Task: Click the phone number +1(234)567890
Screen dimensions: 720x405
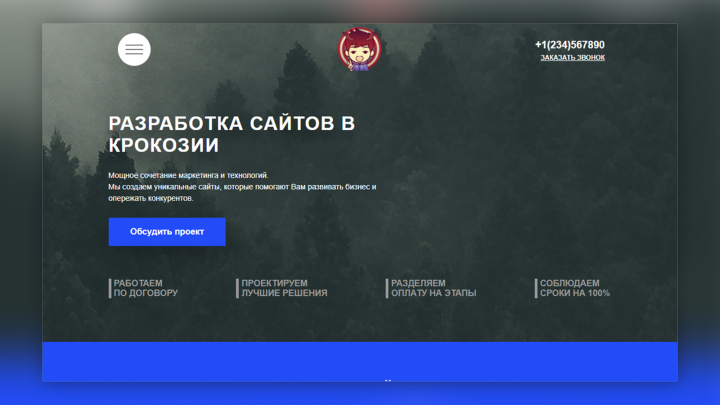Action: pyautogui.click(x=569, y=45)
